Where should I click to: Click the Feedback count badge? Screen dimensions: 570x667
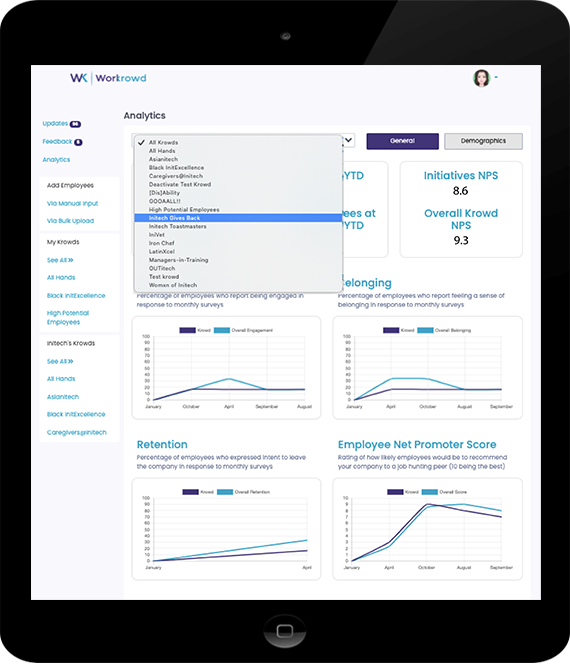click(x=78, y=142)
